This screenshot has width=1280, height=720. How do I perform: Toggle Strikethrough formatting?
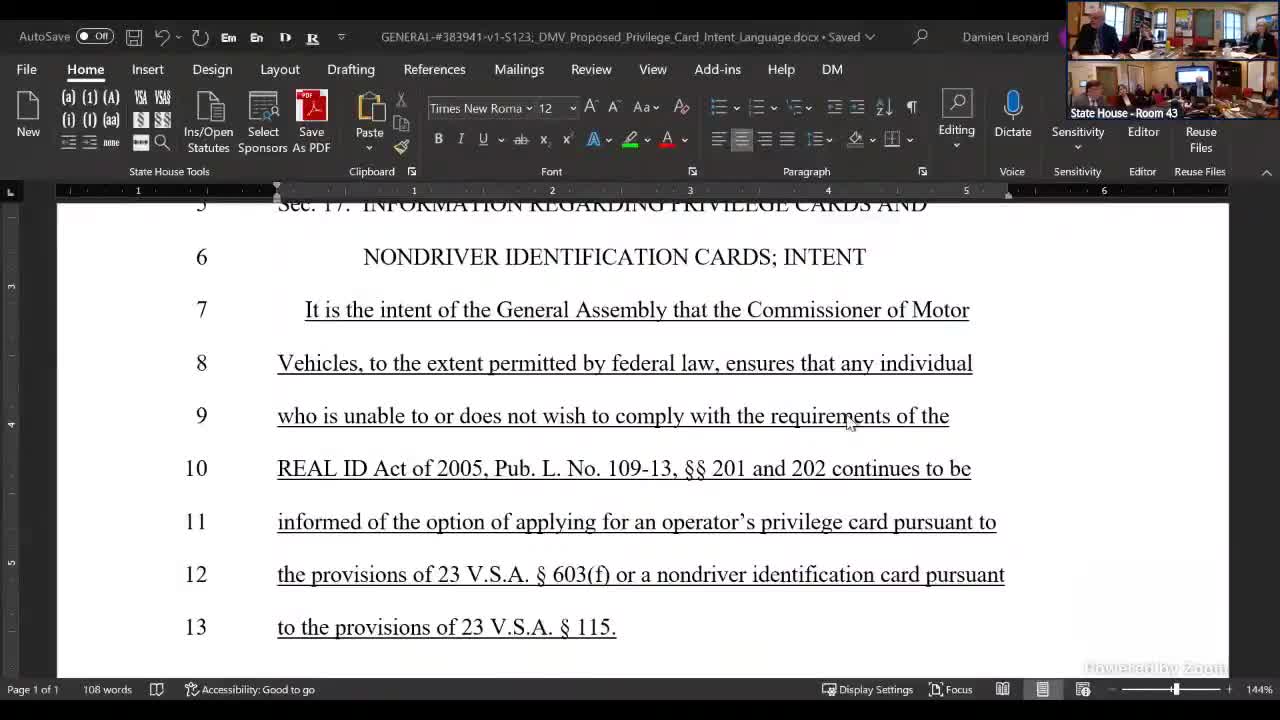tap(521, 140)
